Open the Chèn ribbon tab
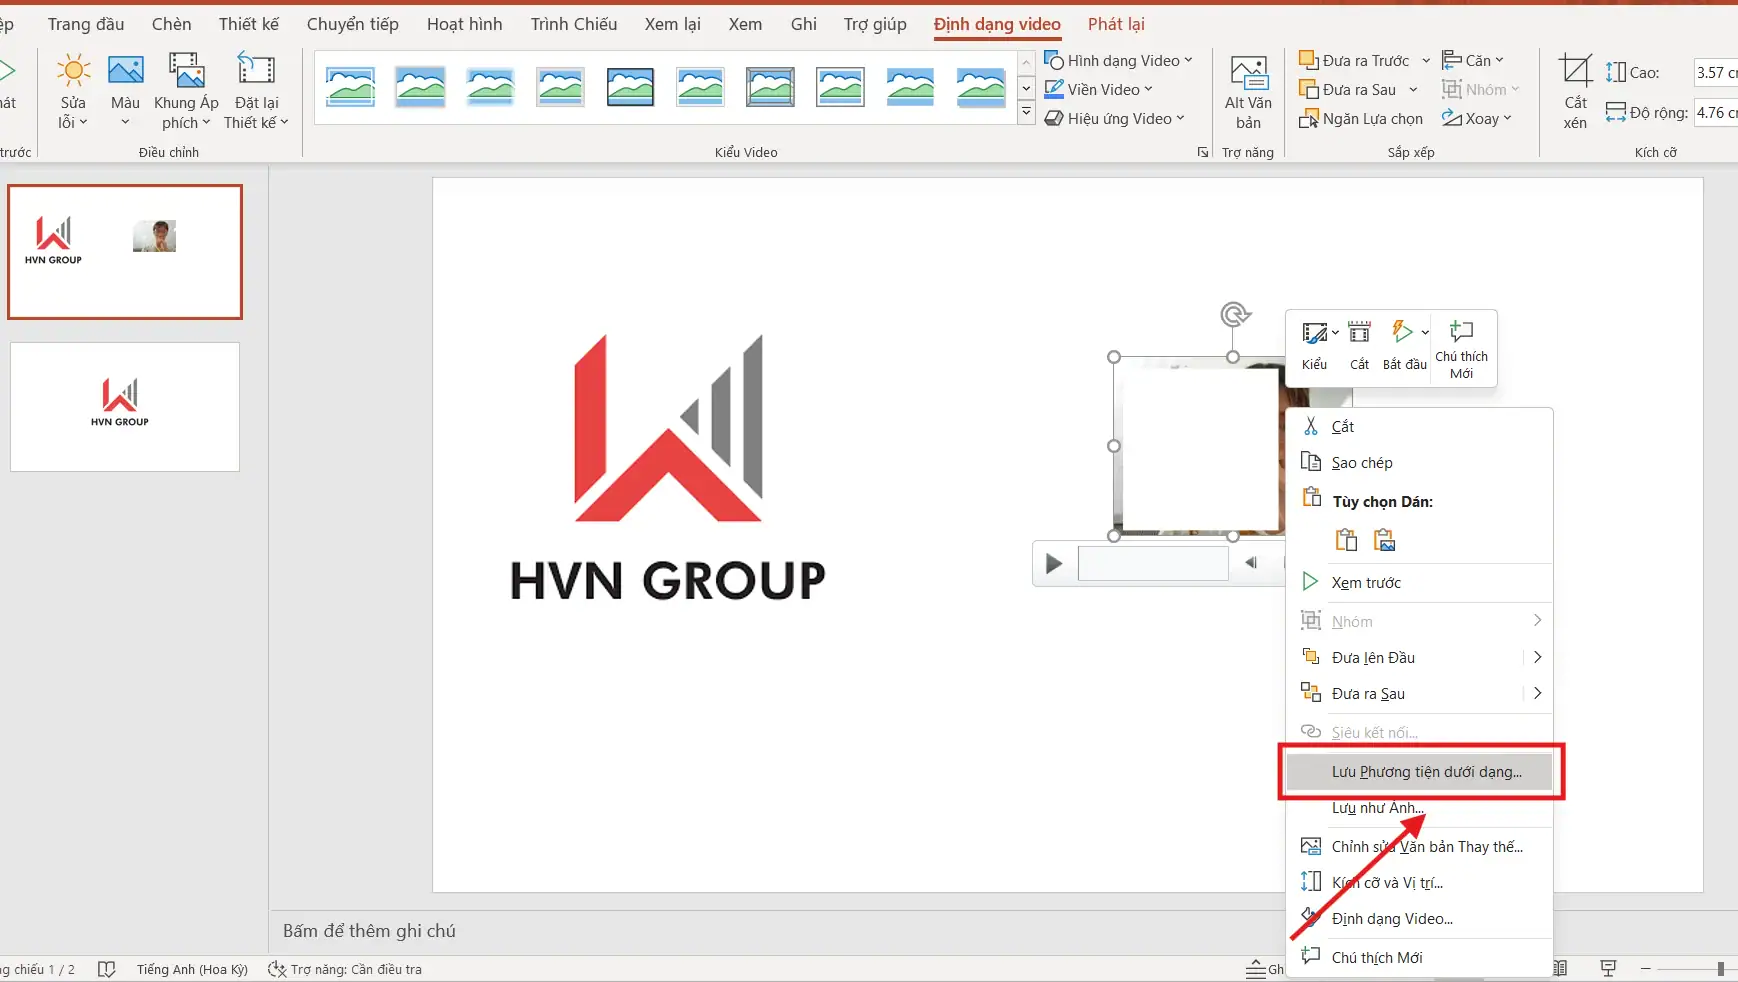The width and height of the screenshot is (1738, 982). [172, 24]
